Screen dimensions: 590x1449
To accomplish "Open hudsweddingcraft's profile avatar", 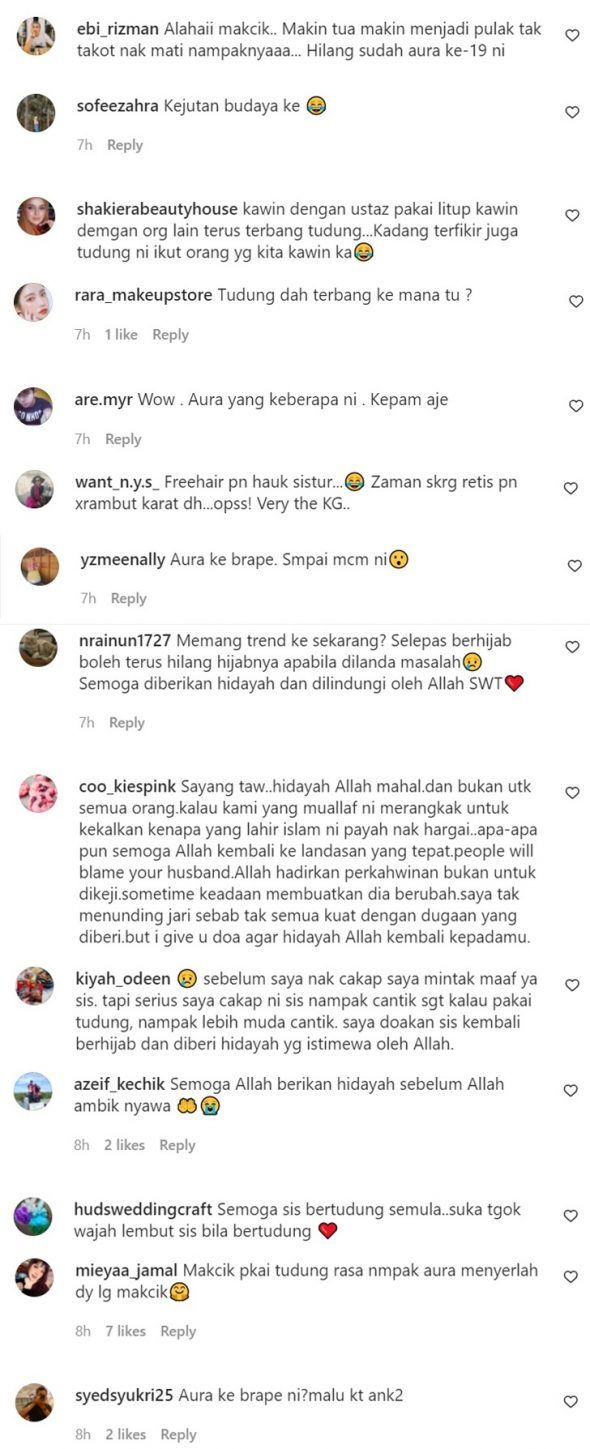I will pyautogui.click(x=34, y=1216).
